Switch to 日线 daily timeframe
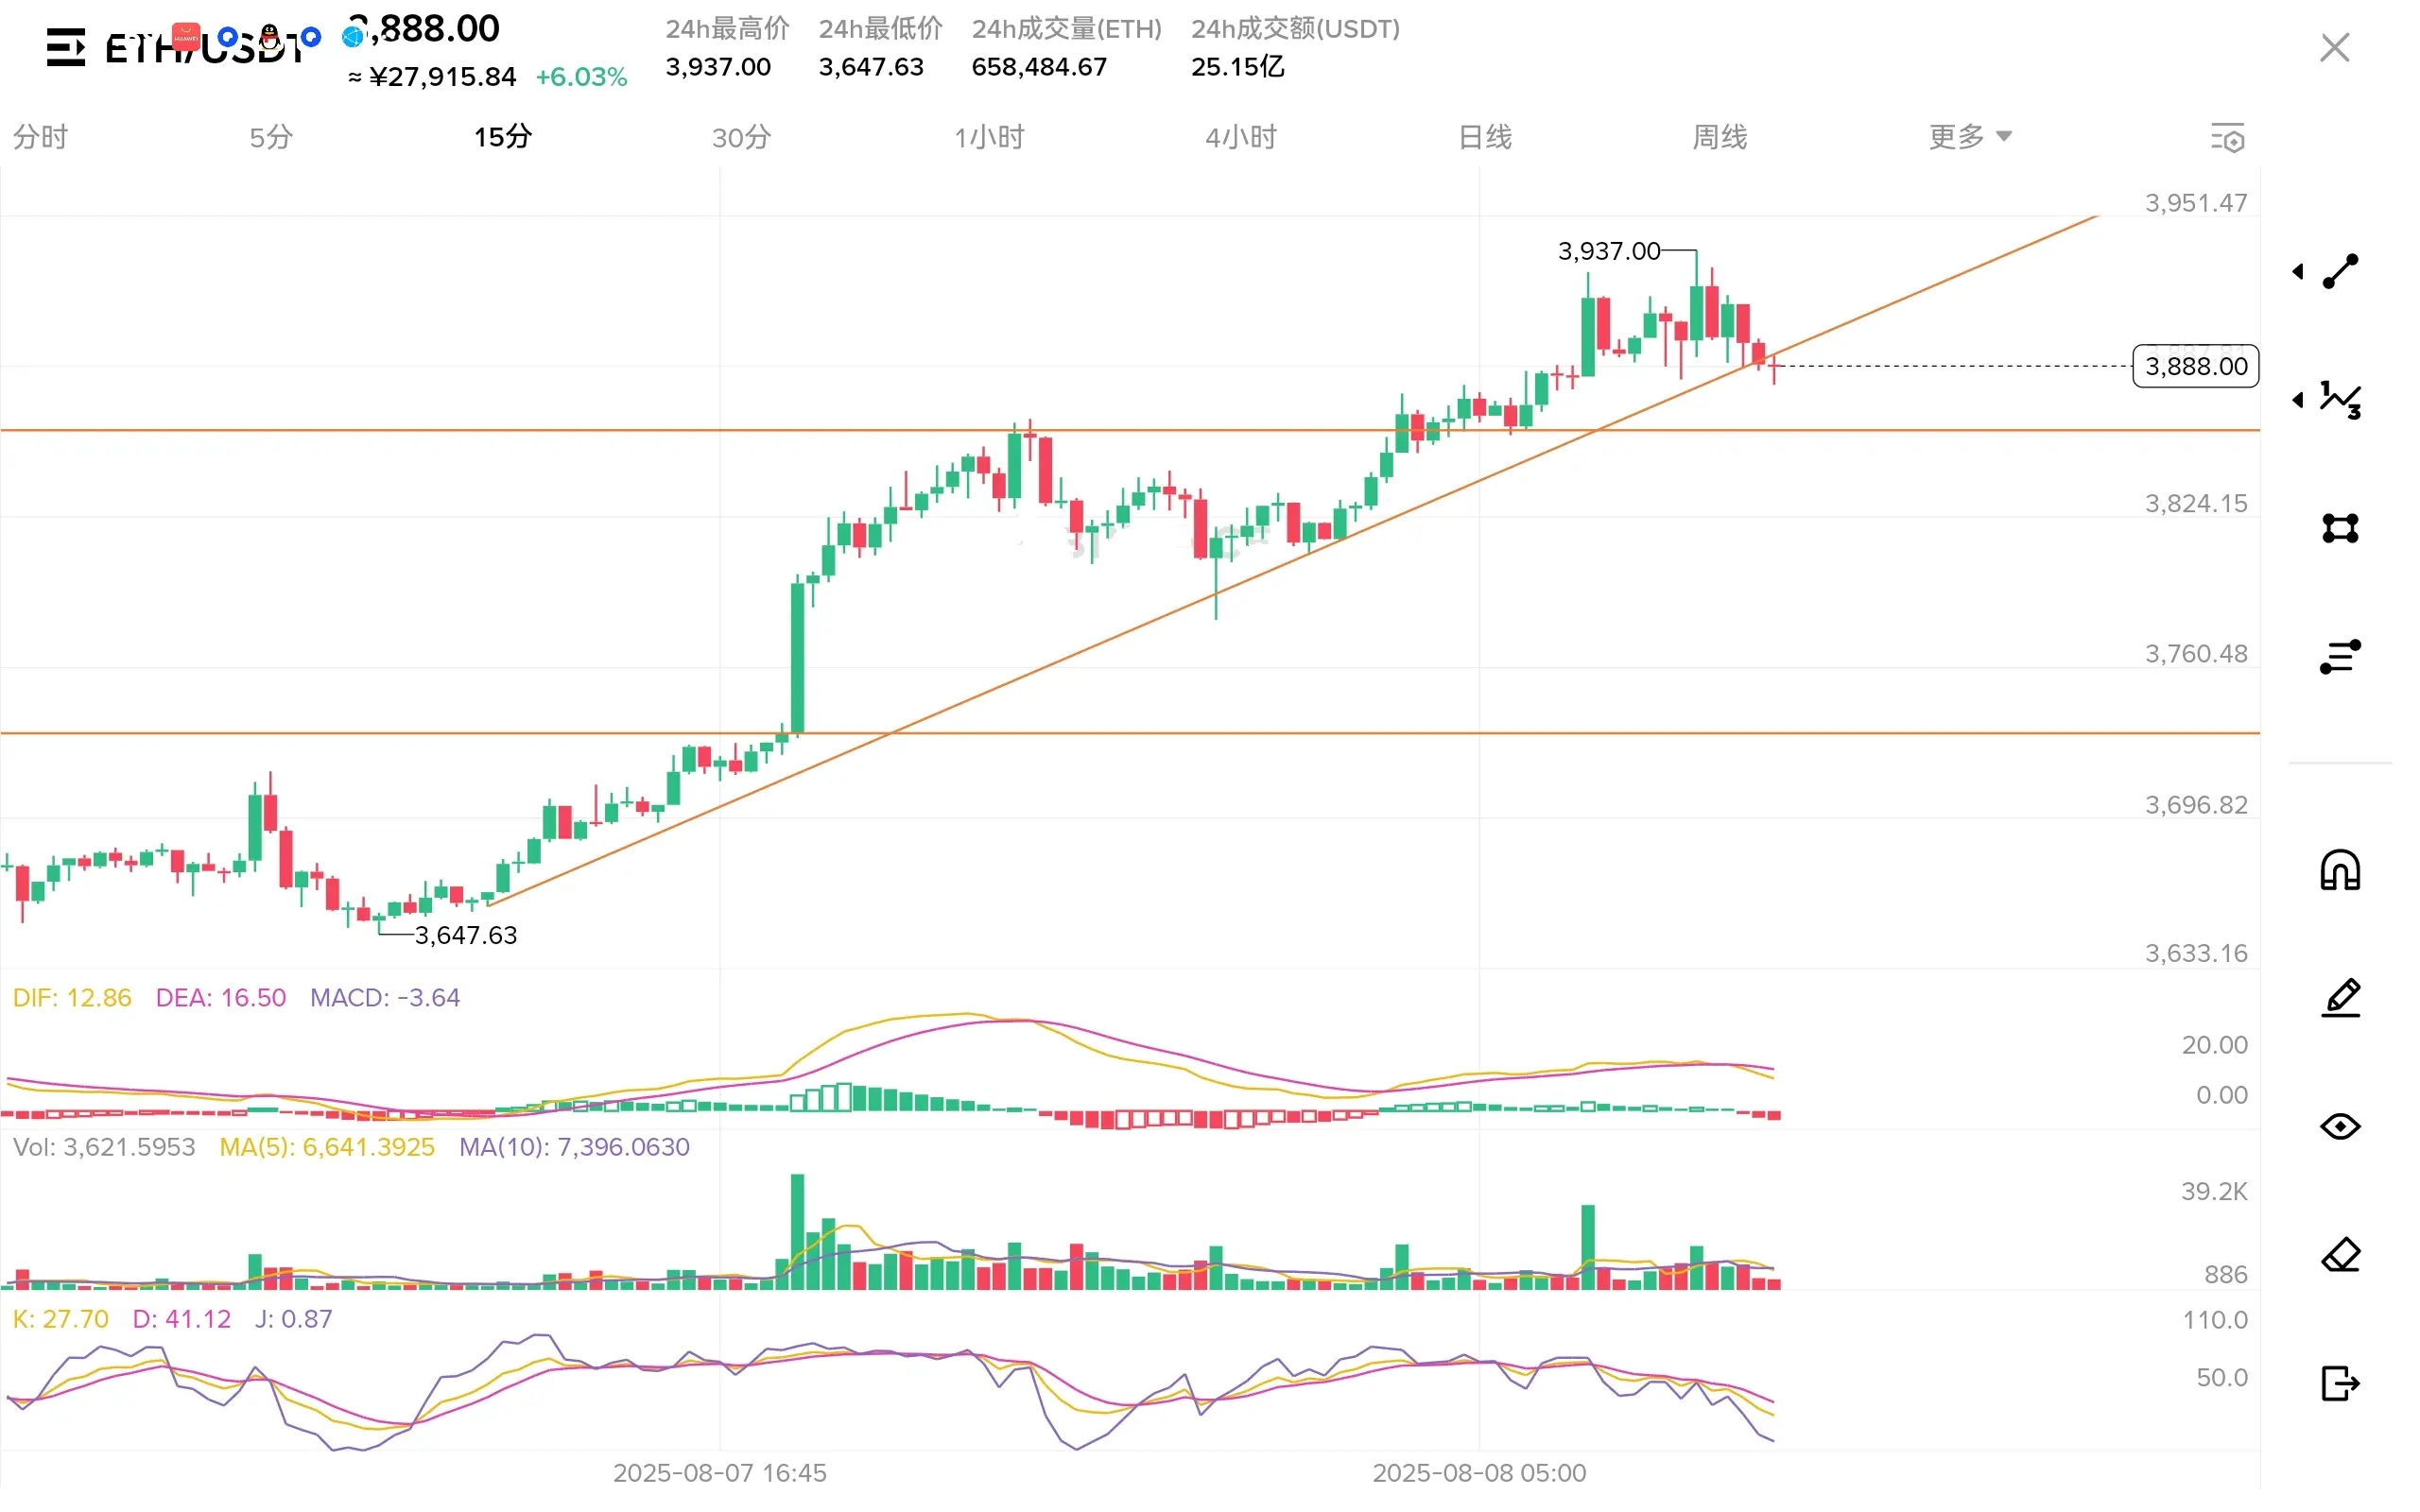2420x1512 pixels. click(x=1485, y=137)
